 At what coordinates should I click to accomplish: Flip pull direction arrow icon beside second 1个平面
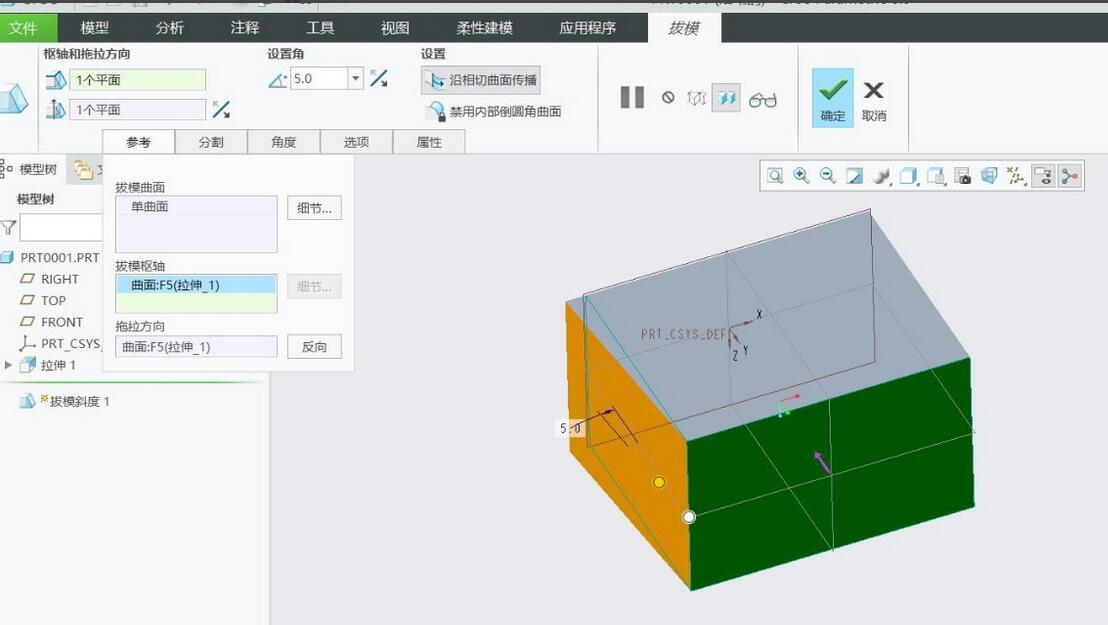tap(221, 110)
